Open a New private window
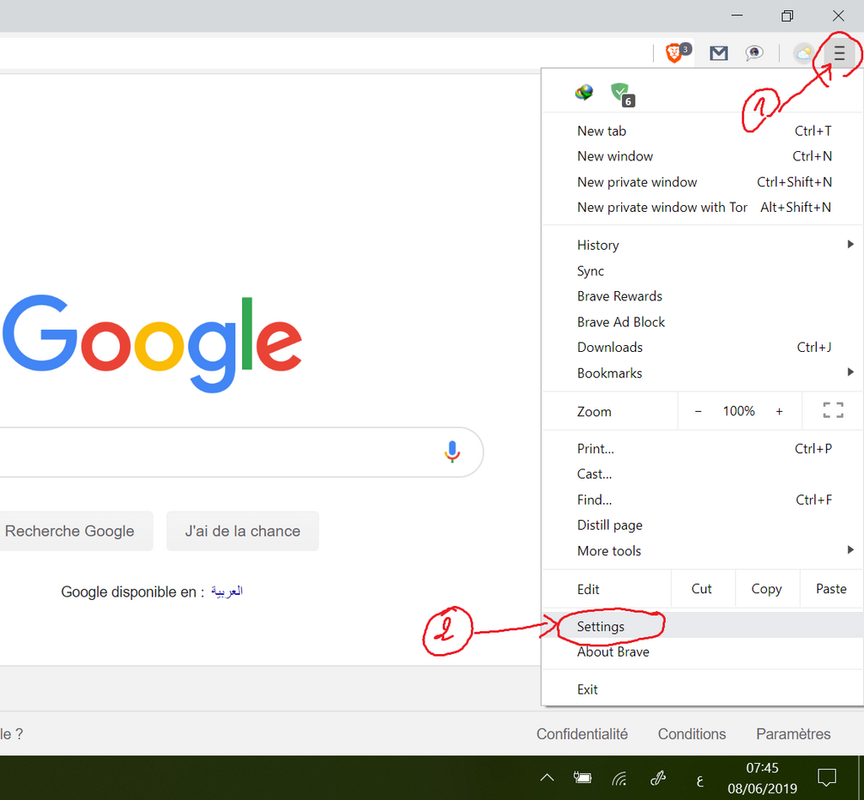The width and height of the screenshot is (864, 800). click(x=703, y=182)
